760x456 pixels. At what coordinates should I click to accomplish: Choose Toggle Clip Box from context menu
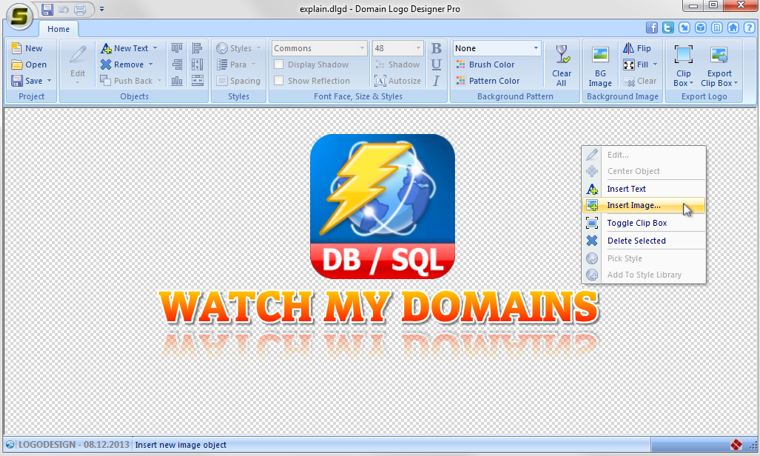point(644,223)
